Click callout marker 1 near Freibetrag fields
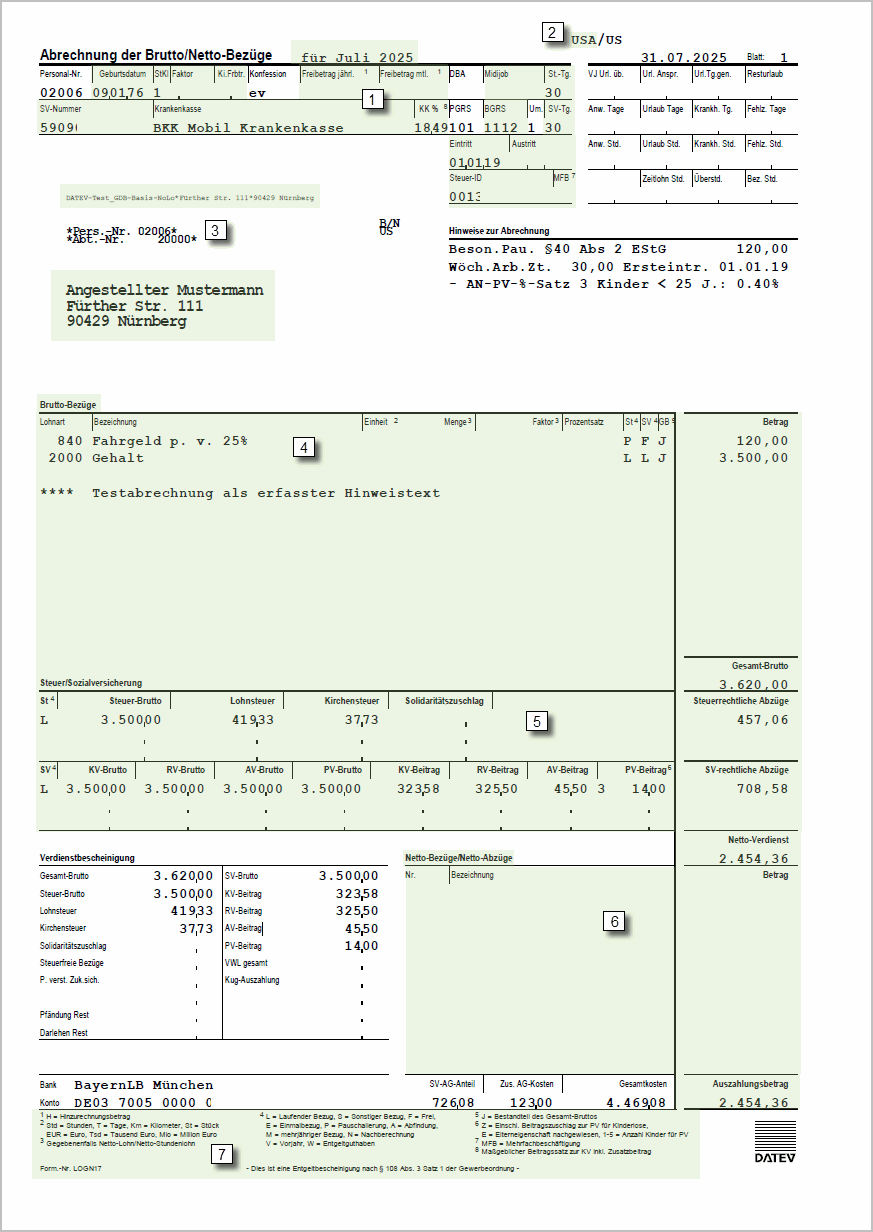873x1232 pixels. (x=372, y=100)
